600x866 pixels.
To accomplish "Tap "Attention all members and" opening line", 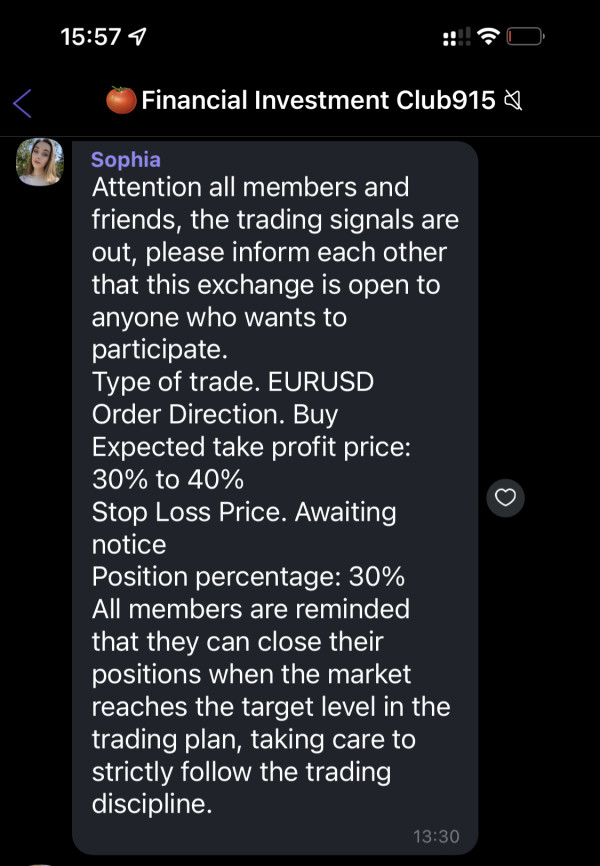I will pyautogui.click(x=250, y=187).
